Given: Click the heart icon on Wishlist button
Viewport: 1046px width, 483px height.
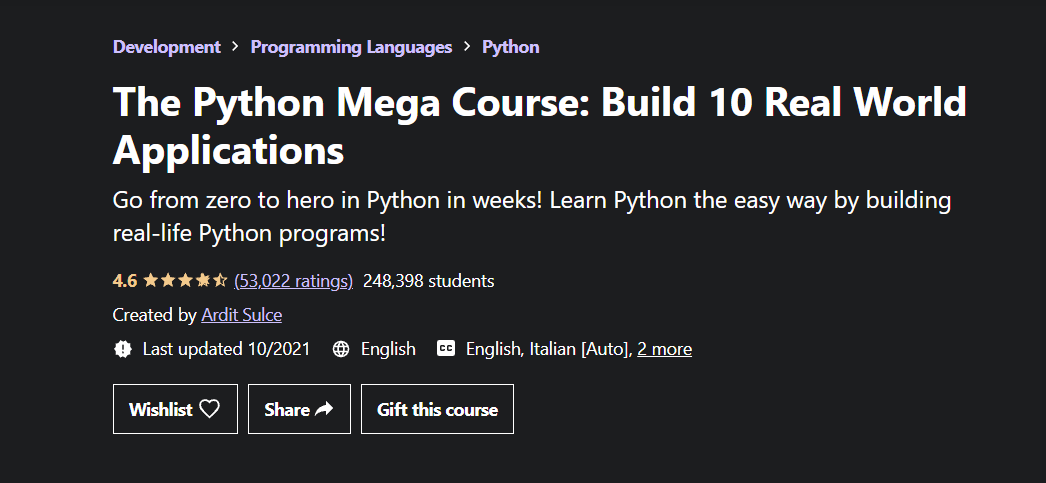Looking at the screenshot, I should click(x=209, y=409).
